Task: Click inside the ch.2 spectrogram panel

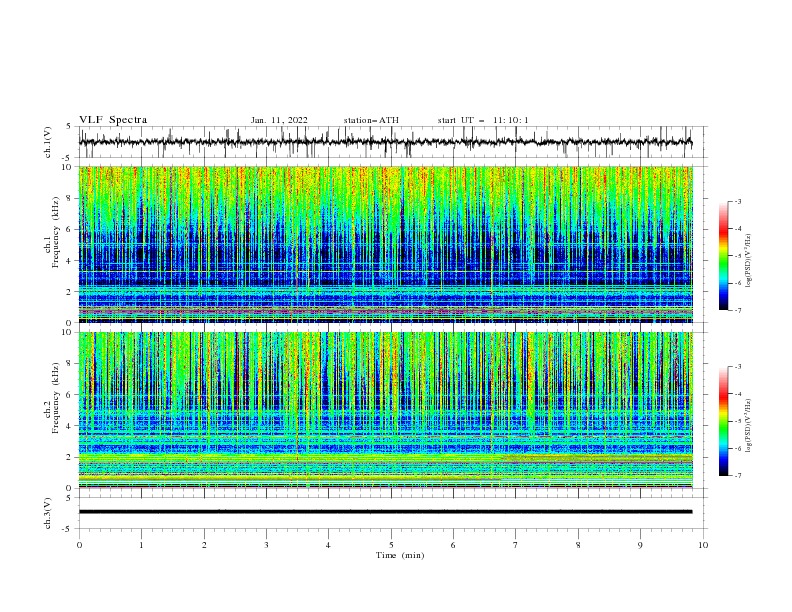Action: (386, 410)
